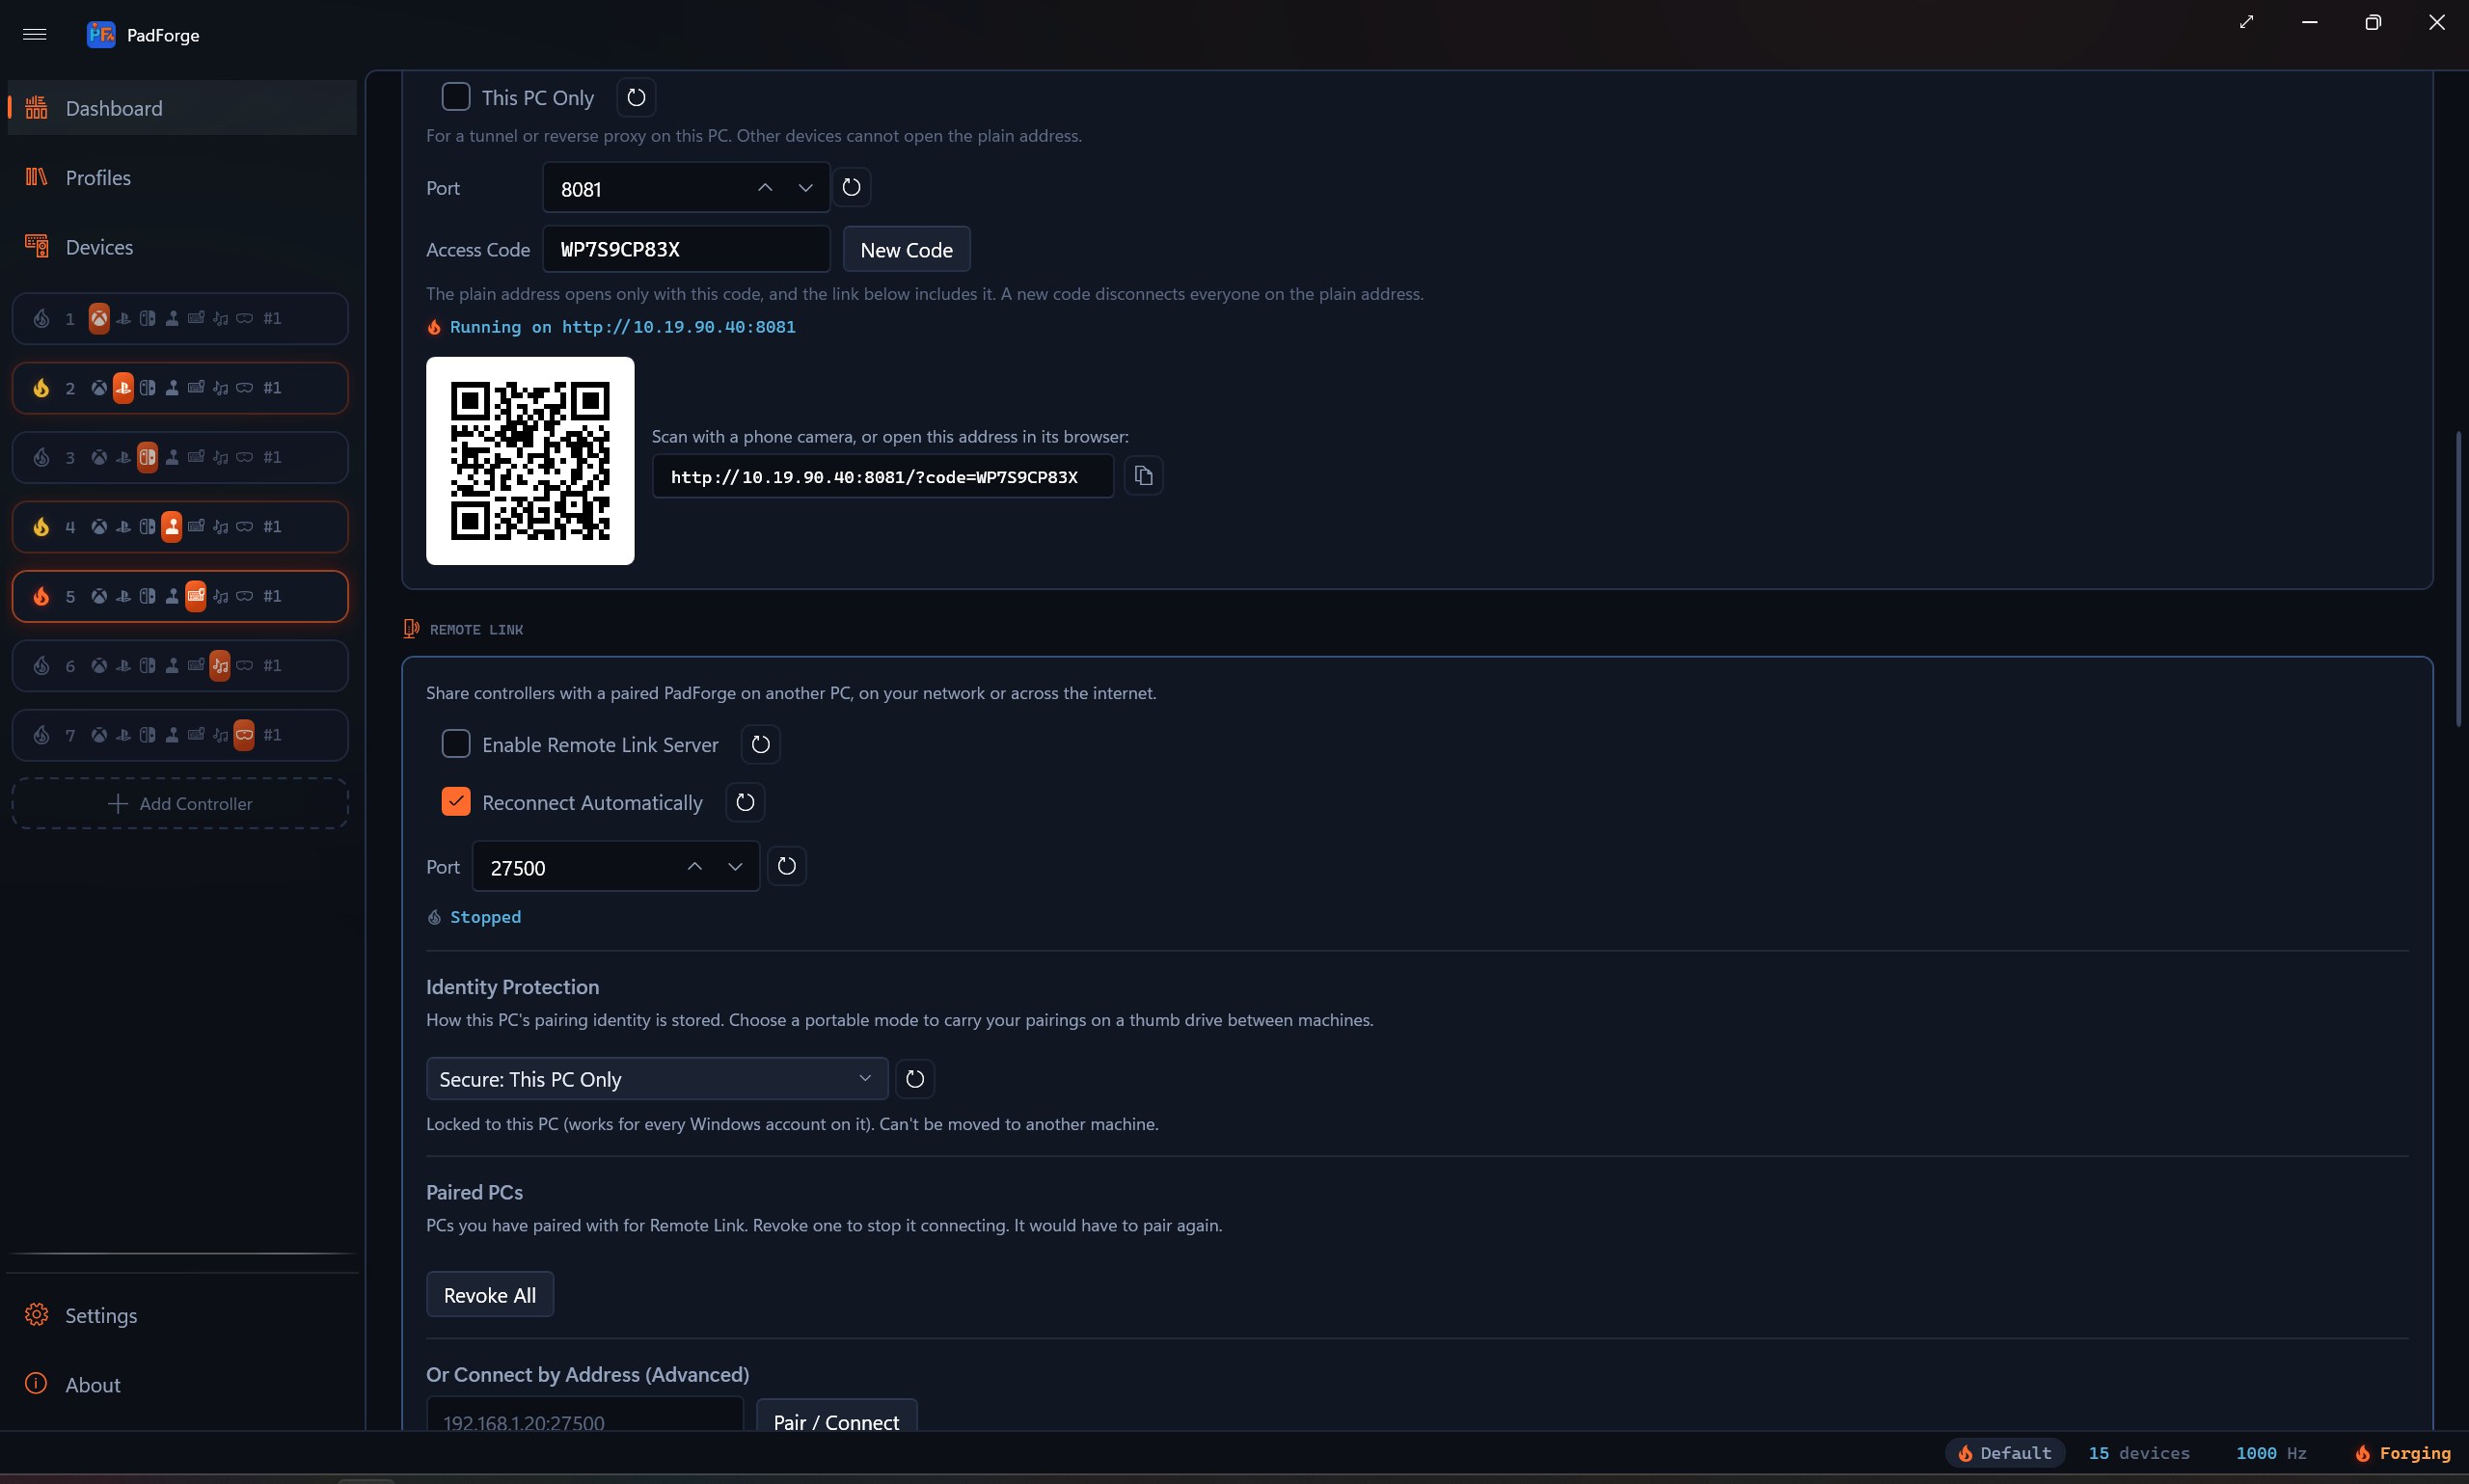Open the Dashboard page
Screen dimensions: 2469x1484
tap(182, 108)
